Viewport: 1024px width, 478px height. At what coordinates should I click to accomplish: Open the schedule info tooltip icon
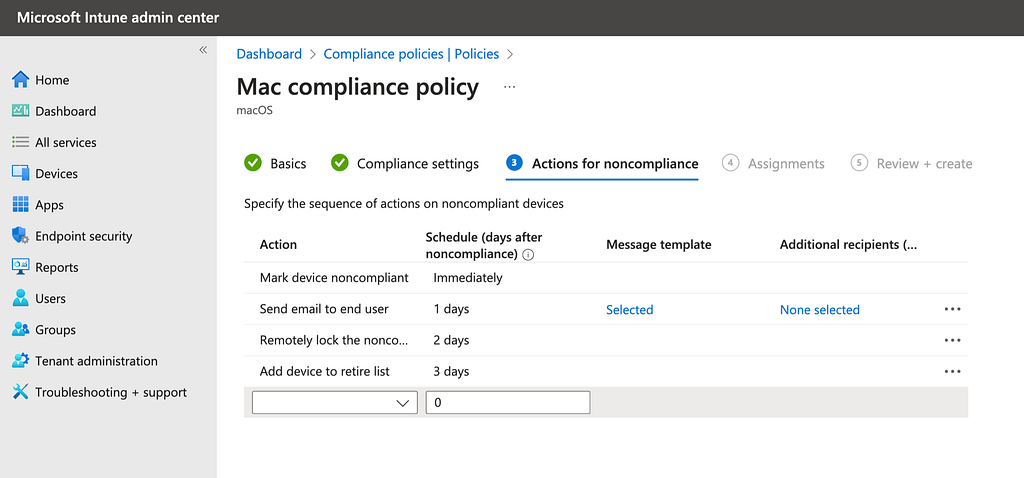point(528,255)
